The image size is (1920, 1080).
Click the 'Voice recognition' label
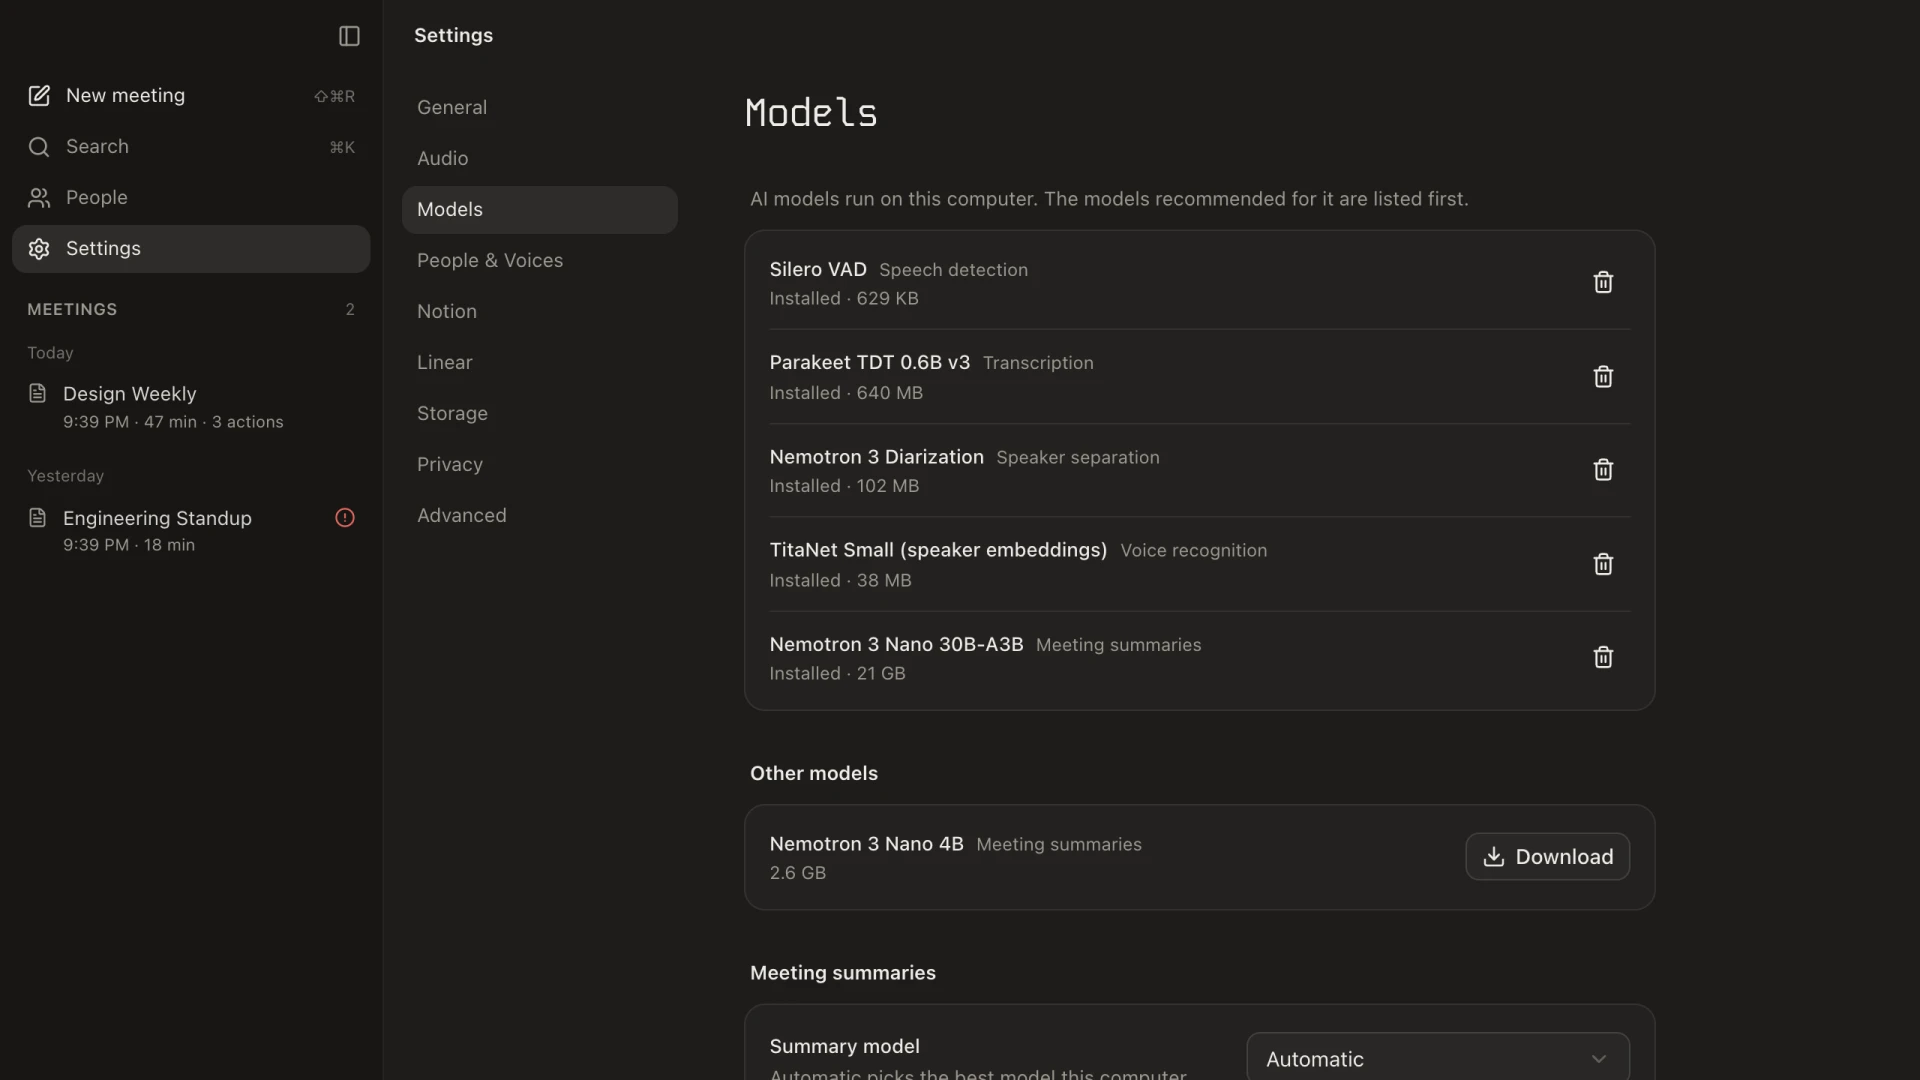point(1193,550)
